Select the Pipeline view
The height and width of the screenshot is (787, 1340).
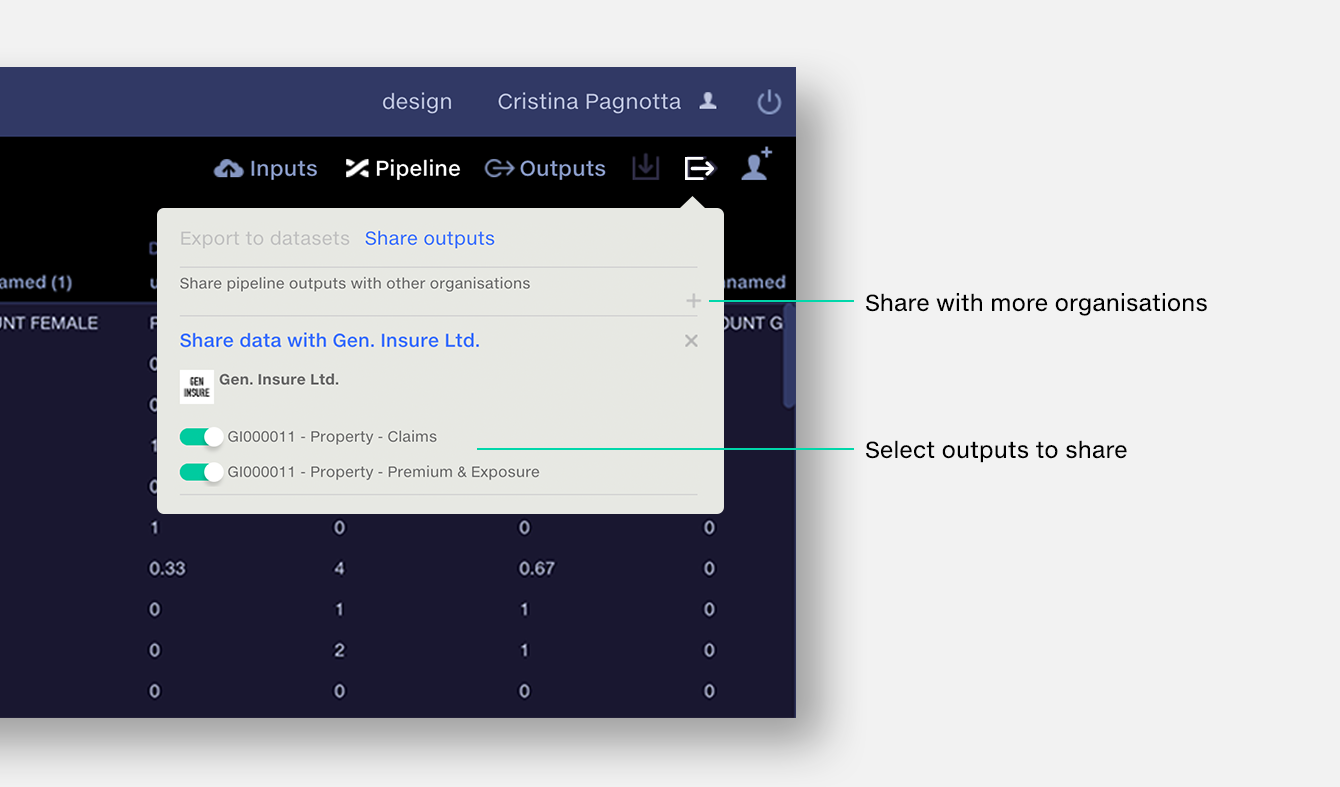tap(403, 168)
